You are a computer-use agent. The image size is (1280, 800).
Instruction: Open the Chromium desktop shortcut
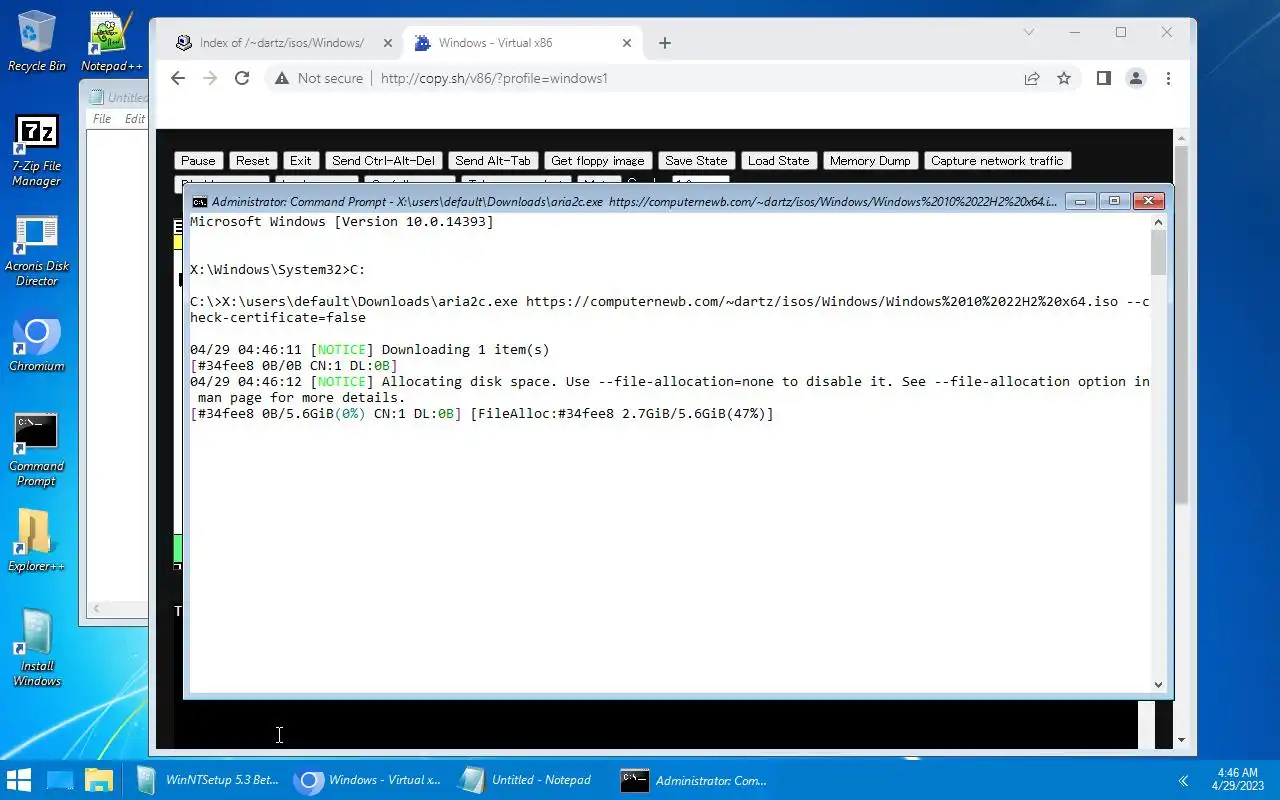pyautogui.click(x=37, y=345)
